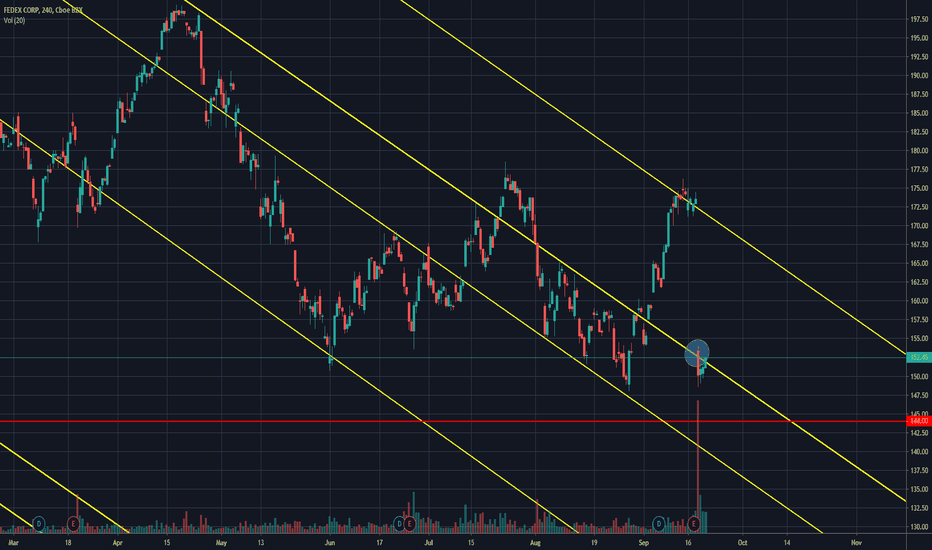
Task: Click the Nov label on time axis
Action: tap(856, 543)
